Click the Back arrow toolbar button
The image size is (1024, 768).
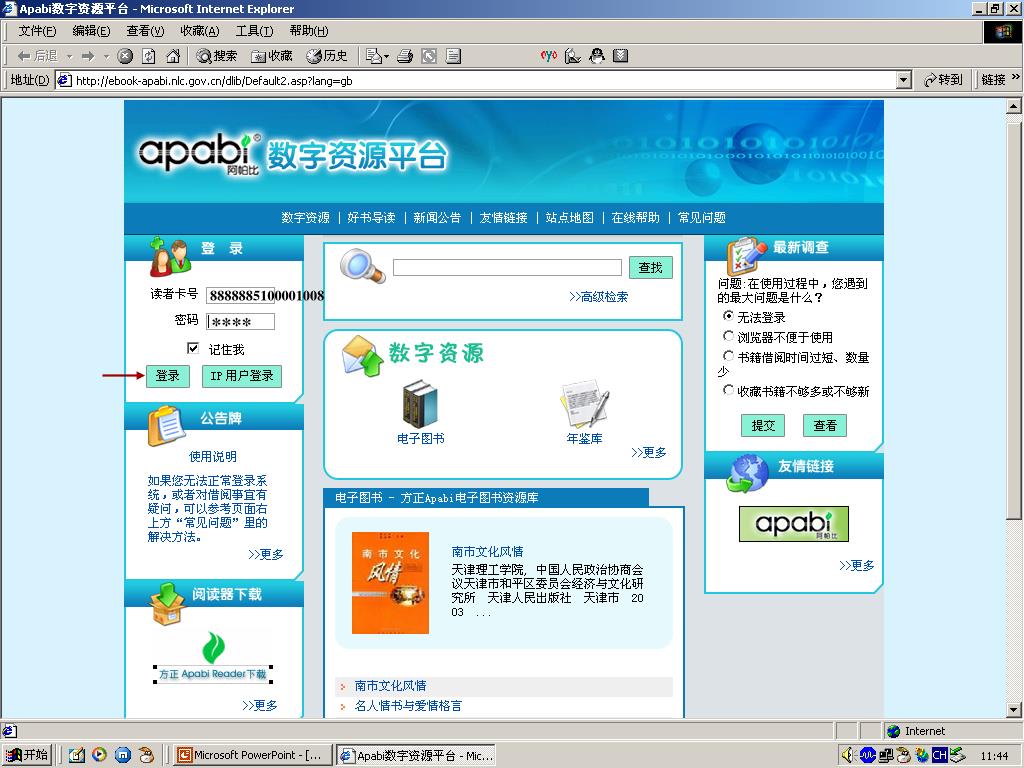[x=37, y=56]
